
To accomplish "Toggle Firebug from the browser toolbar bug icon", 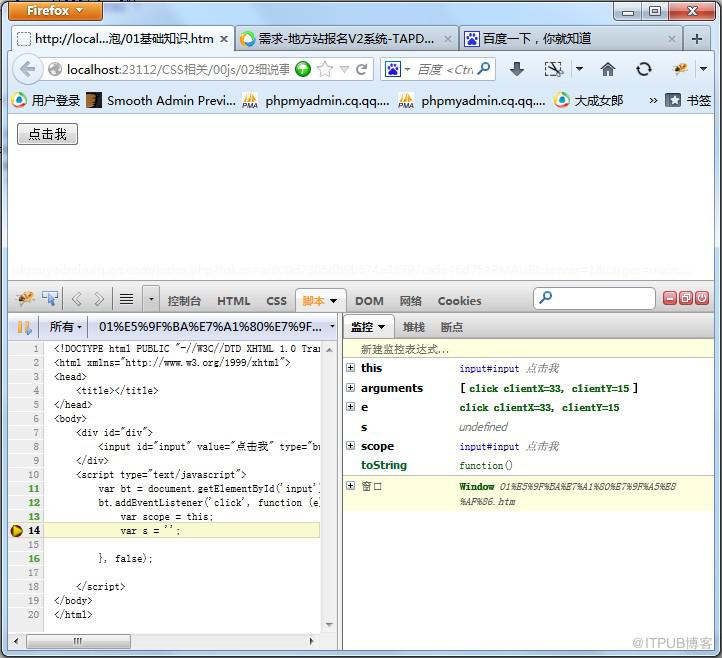I will (x=681, y=70).
